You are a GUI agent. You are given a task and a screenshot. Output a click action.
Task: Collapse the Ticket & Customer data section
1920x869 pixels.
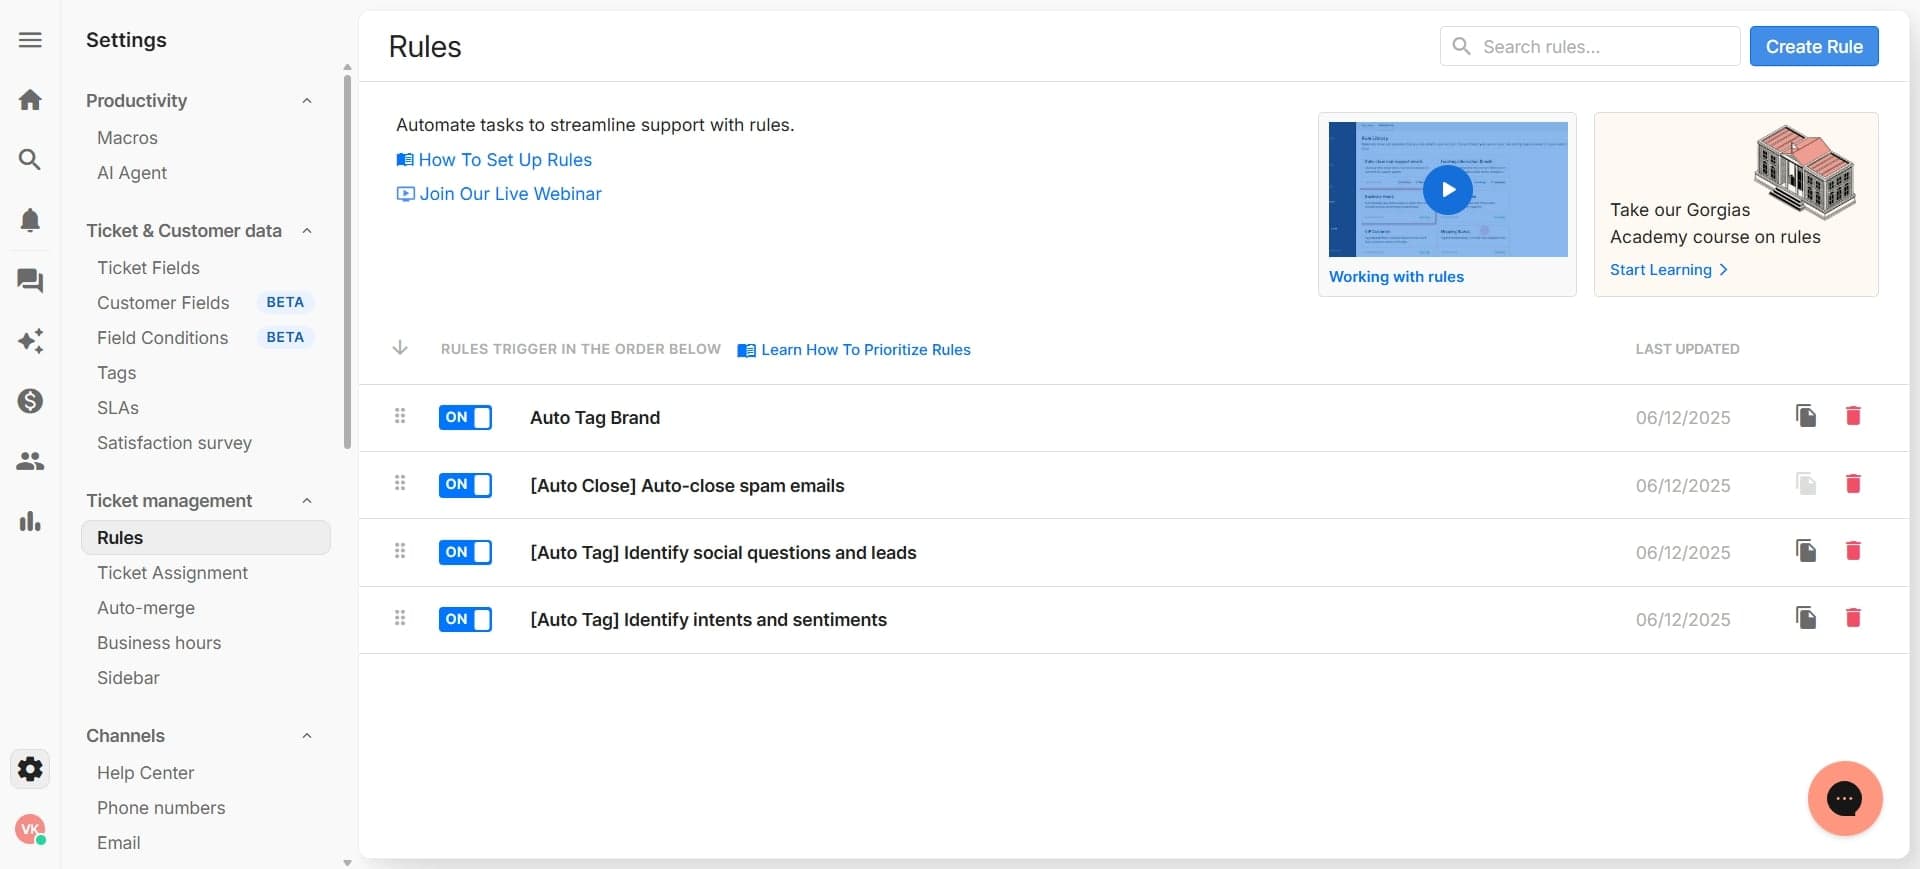point(307,231)
